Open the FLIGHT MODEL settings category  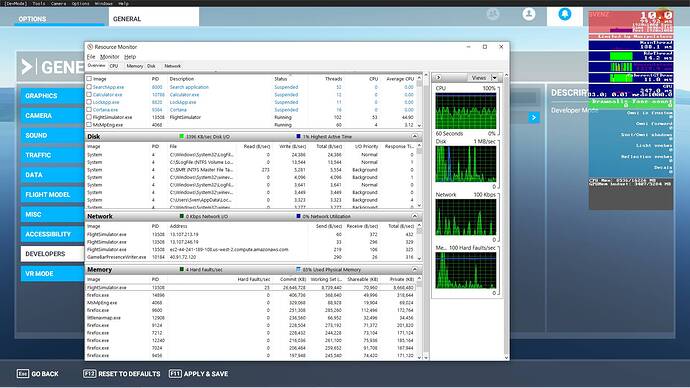pos(52,194)
